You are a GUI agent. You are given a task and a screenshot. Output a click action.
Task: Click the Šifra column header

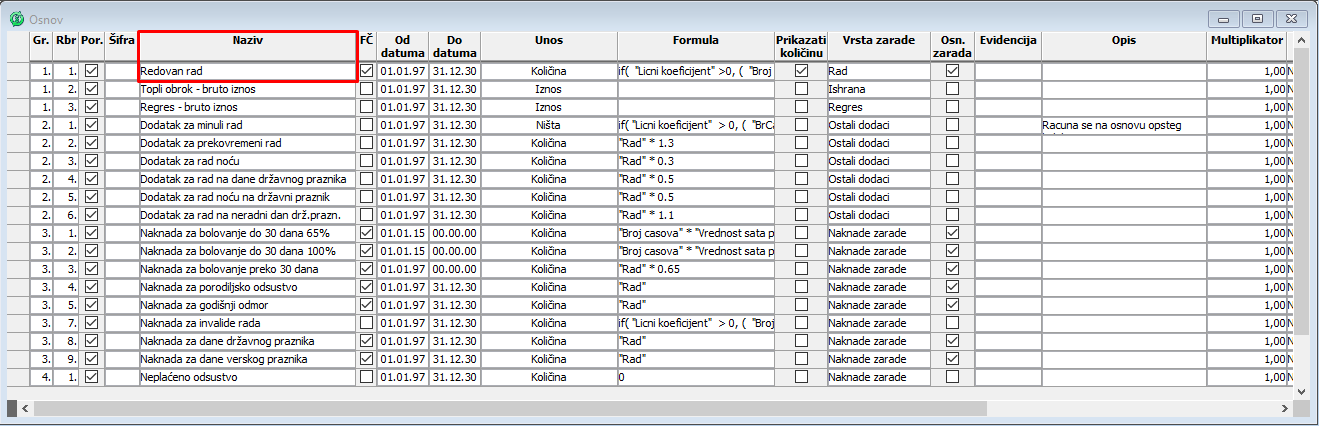(x=121, y=46)
